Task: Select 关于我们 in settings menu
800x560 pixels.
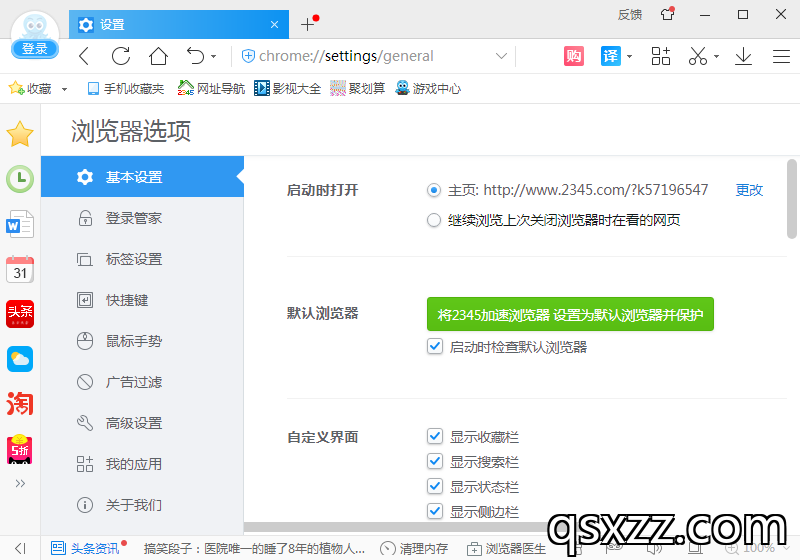Action: coord(142,505)
